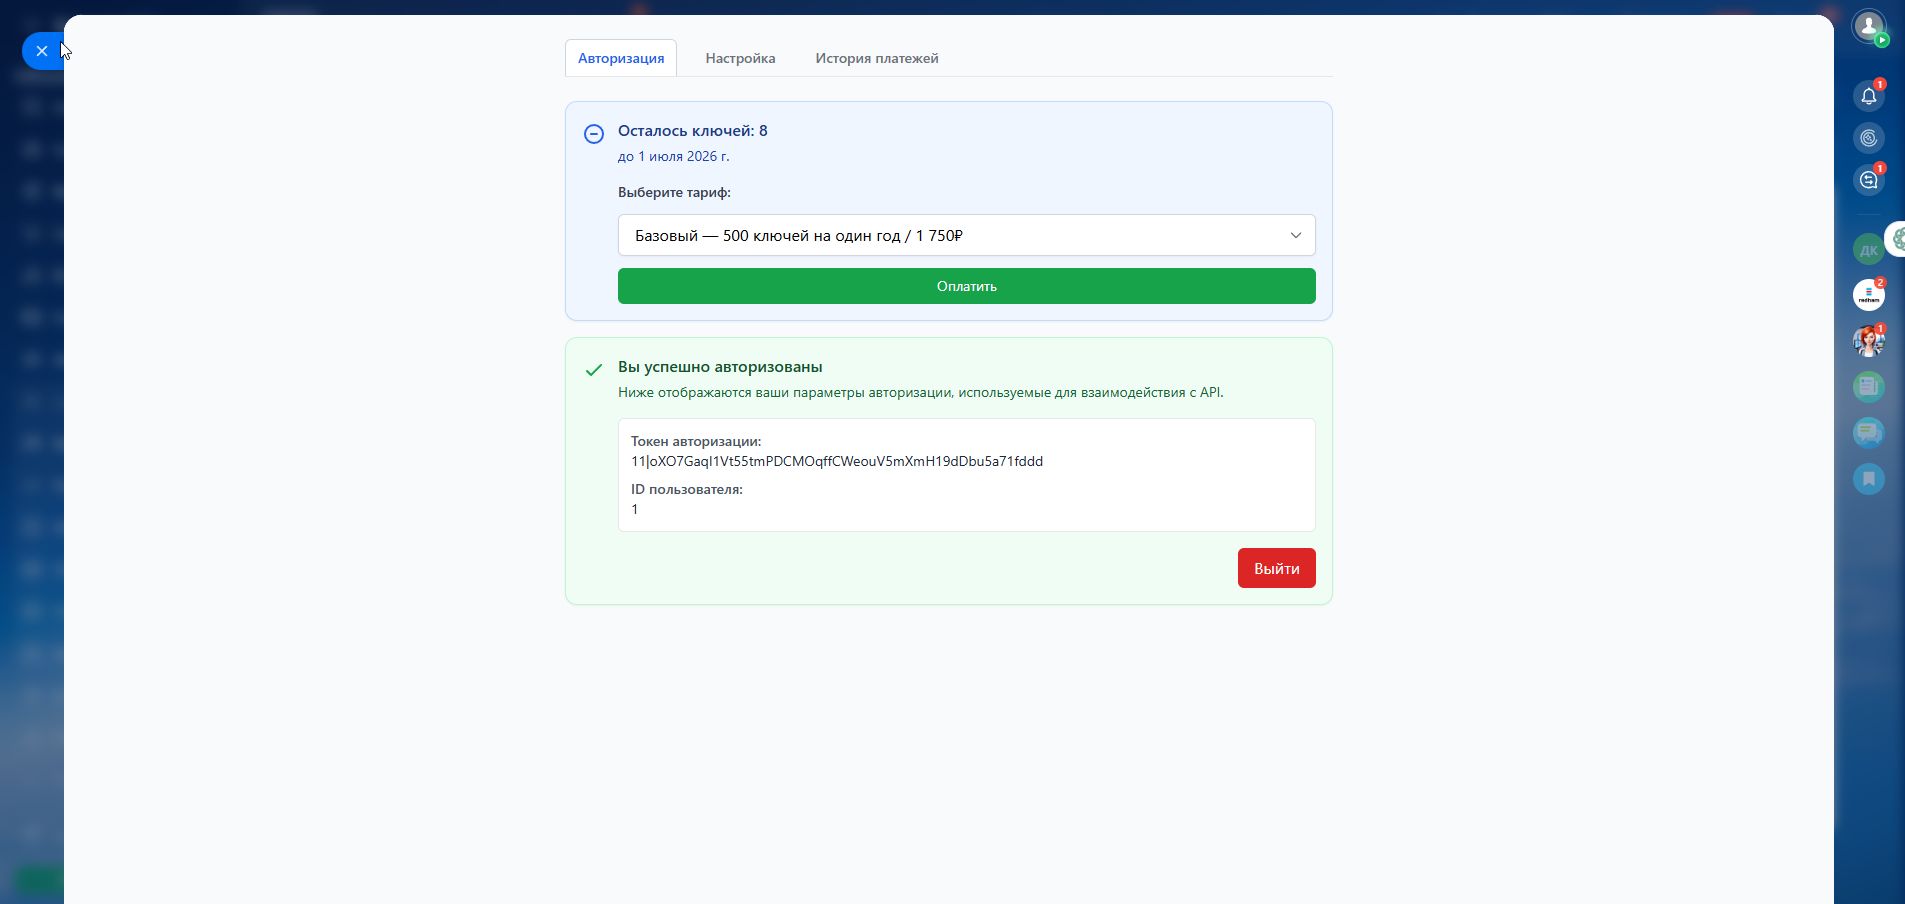The height and width of the screenshot is (904, 1905).
Task: Click the spiral icon below the bell
Action: tap(1868, 138)
